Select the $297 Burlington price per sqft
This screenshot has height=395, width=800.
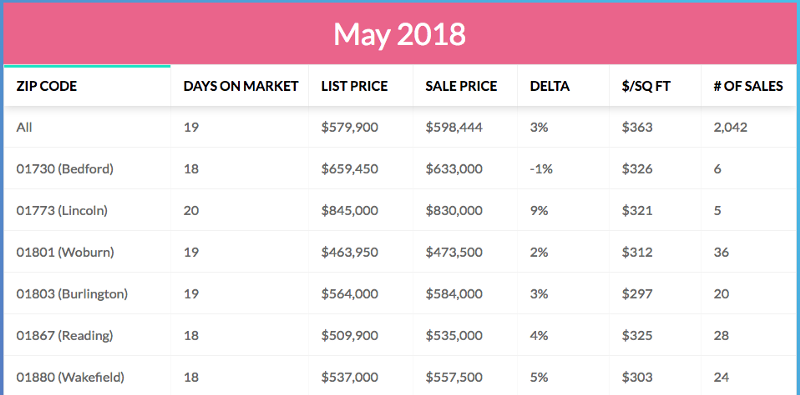coord(637,294)
